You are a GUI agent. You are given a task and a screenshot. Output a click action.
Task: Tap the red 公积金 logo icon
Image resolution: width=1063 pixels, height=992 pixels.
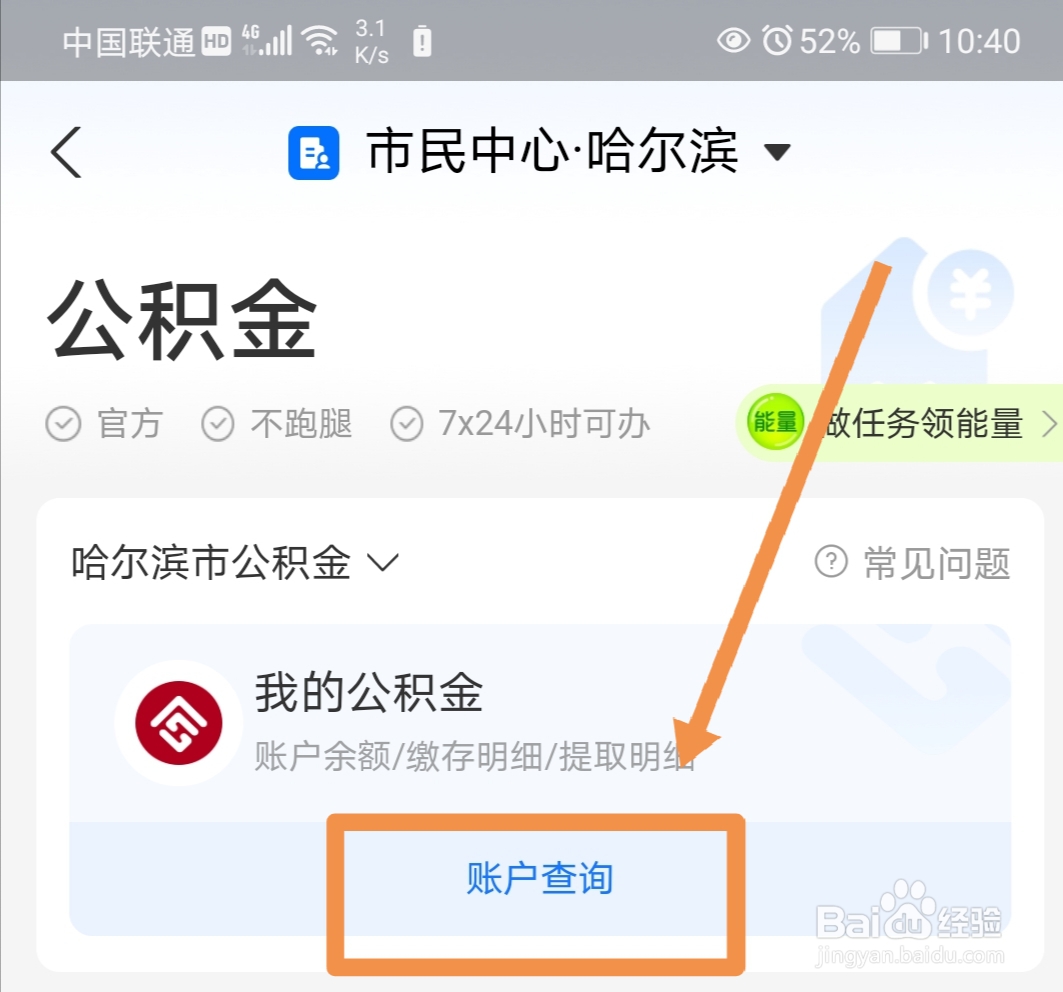coord(179,723)
